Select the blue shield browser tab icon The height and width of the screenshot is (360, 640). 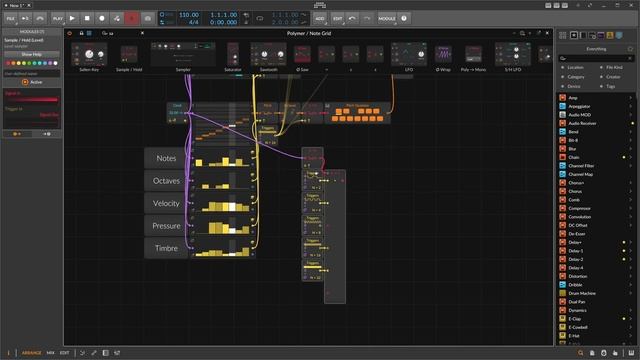click(619, 36)
